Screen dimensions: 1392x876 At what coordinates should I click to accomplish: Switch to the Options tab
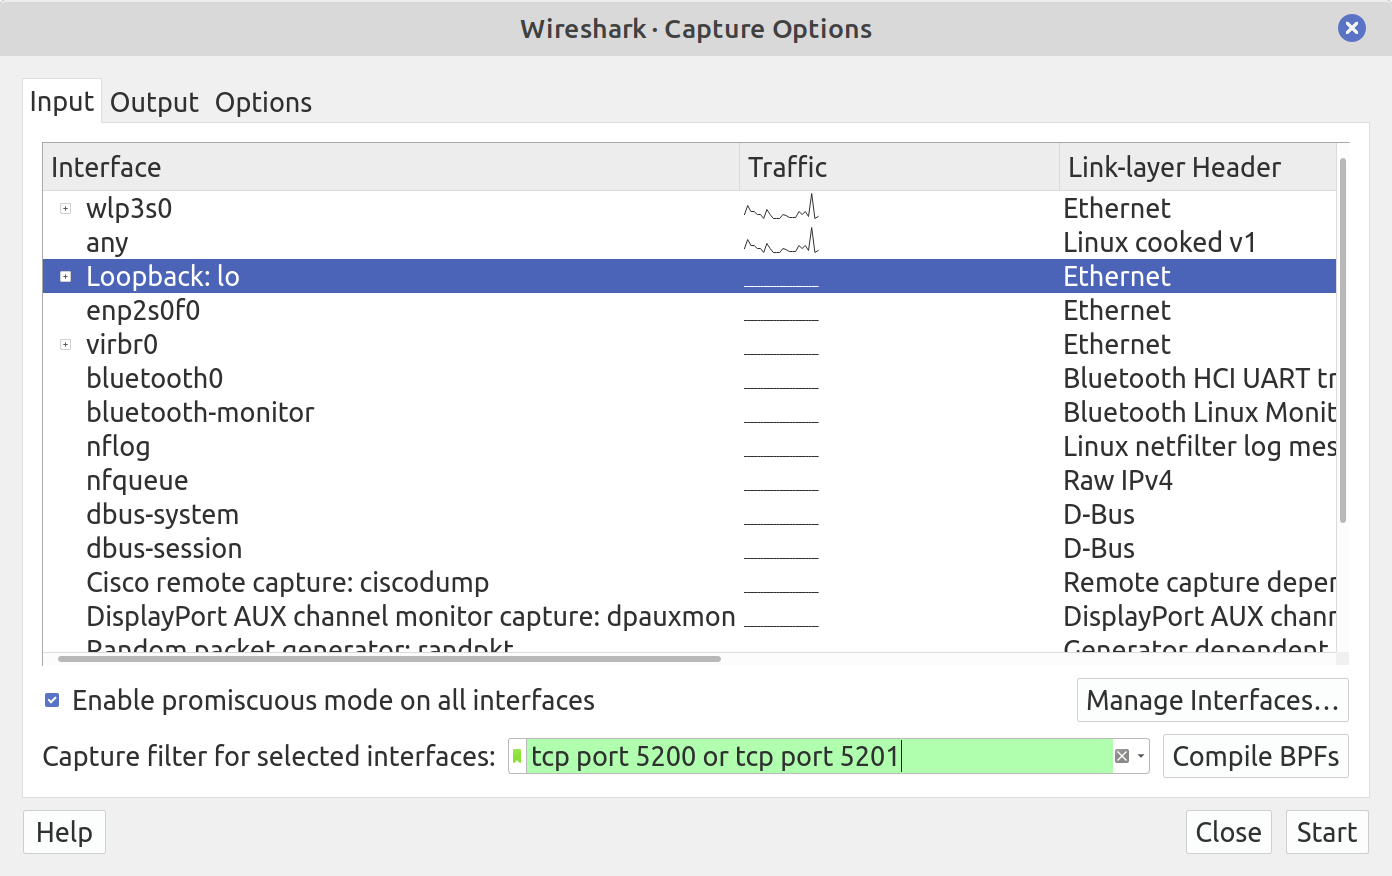coord(263,102)
